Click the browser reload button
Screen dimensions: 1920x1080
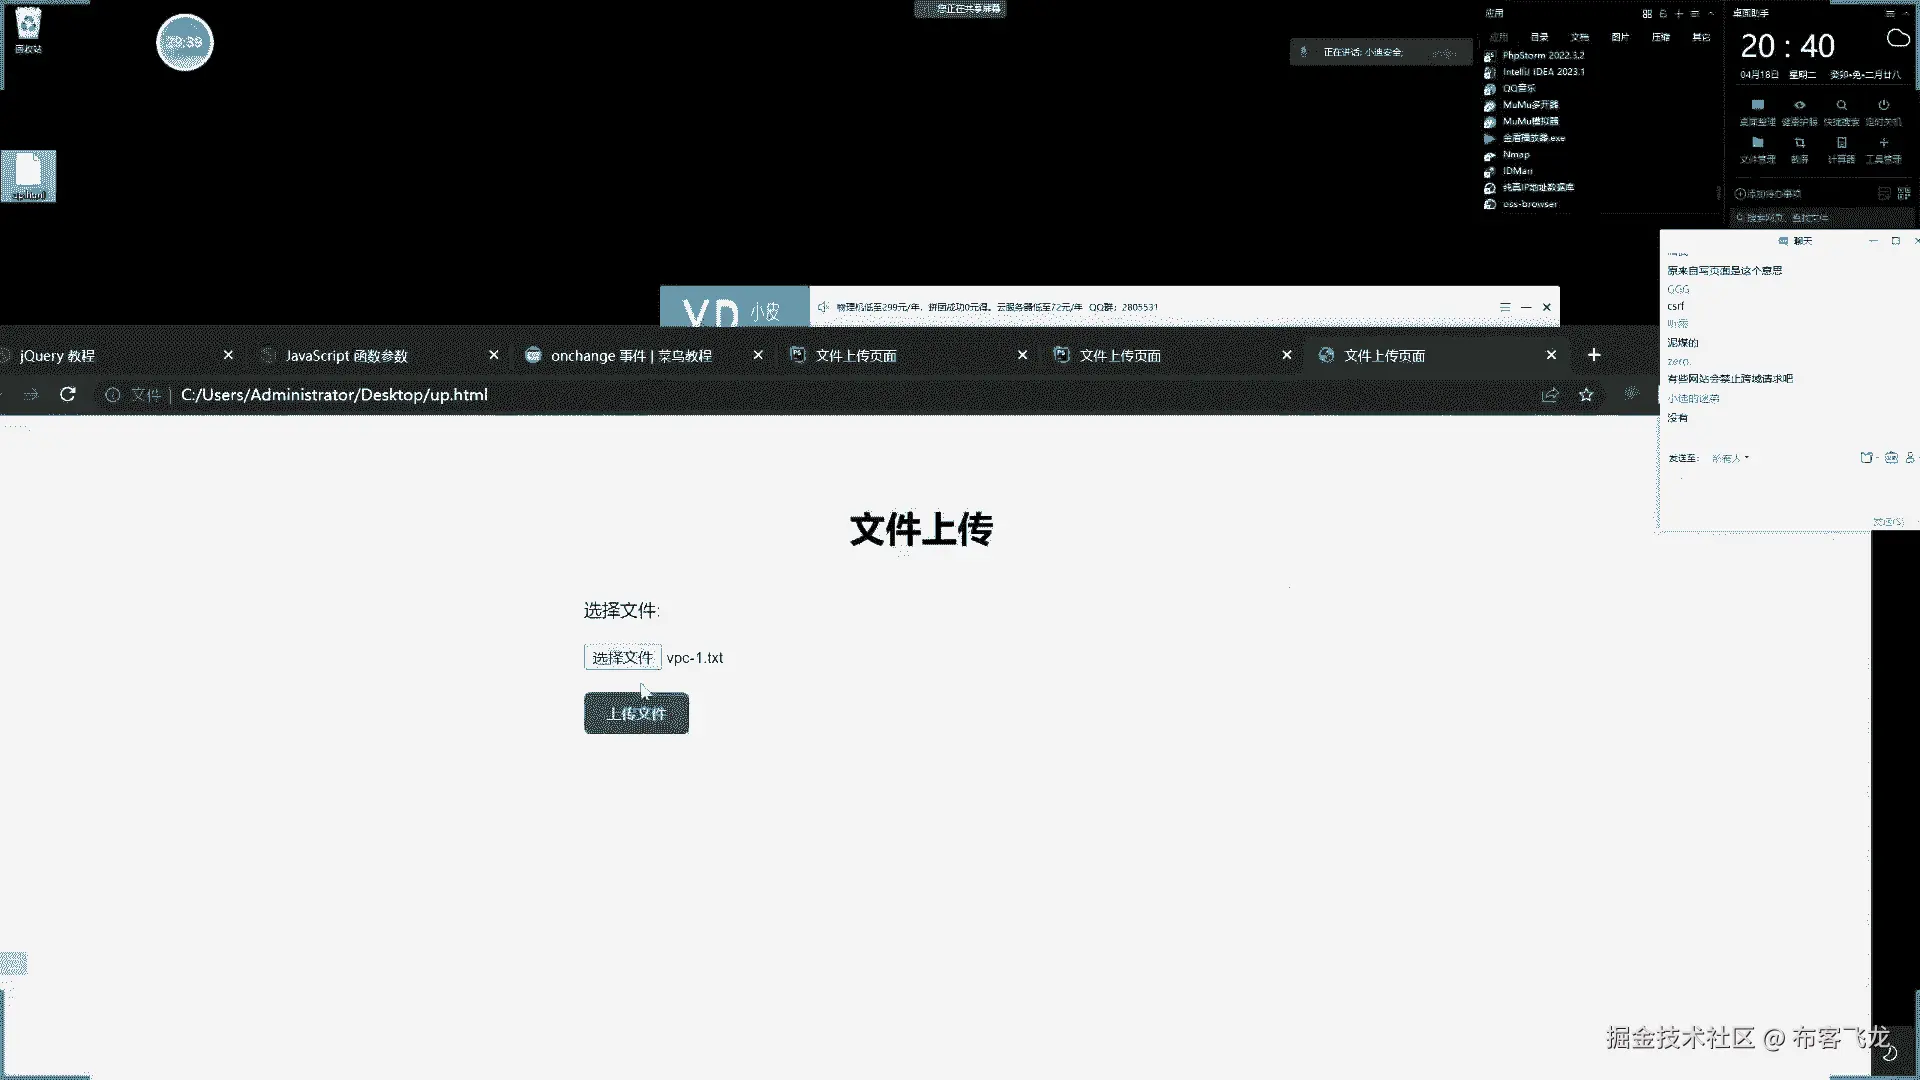point(68,394)
